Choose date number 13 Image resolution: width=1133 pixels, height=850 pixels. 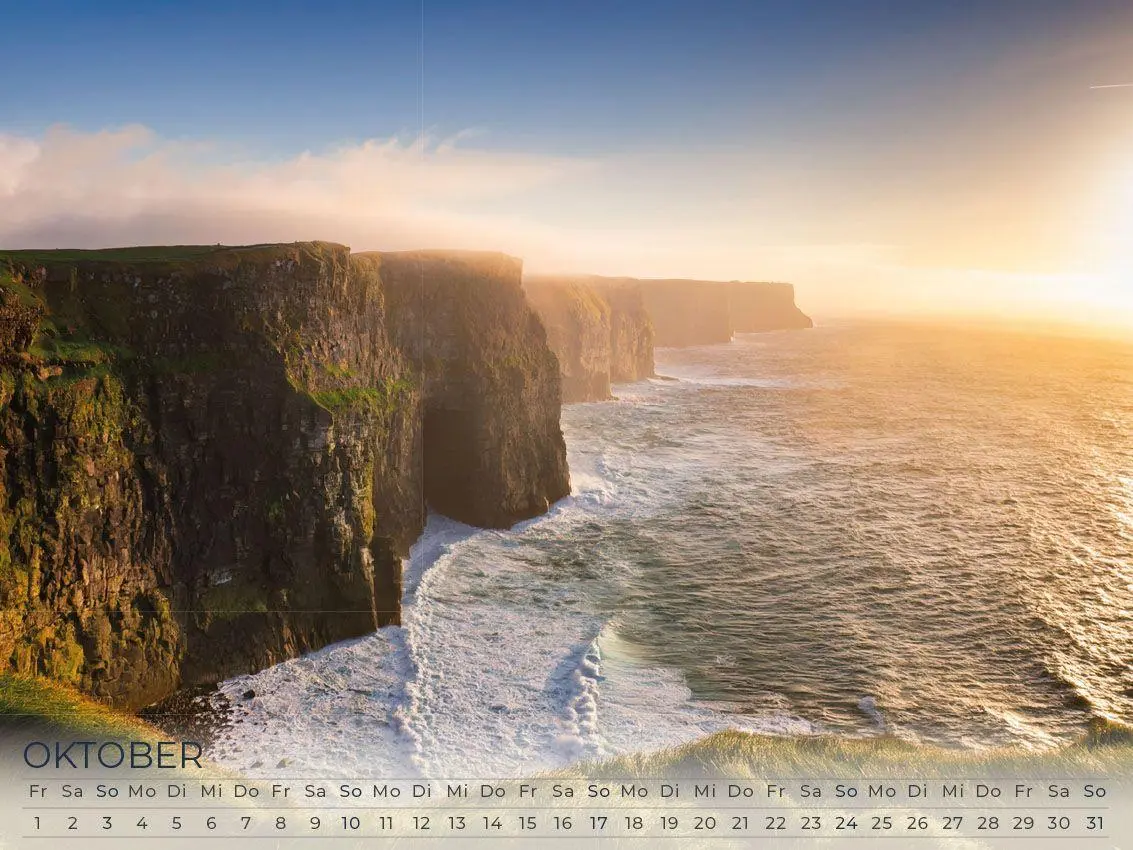(x=457, y=823)
